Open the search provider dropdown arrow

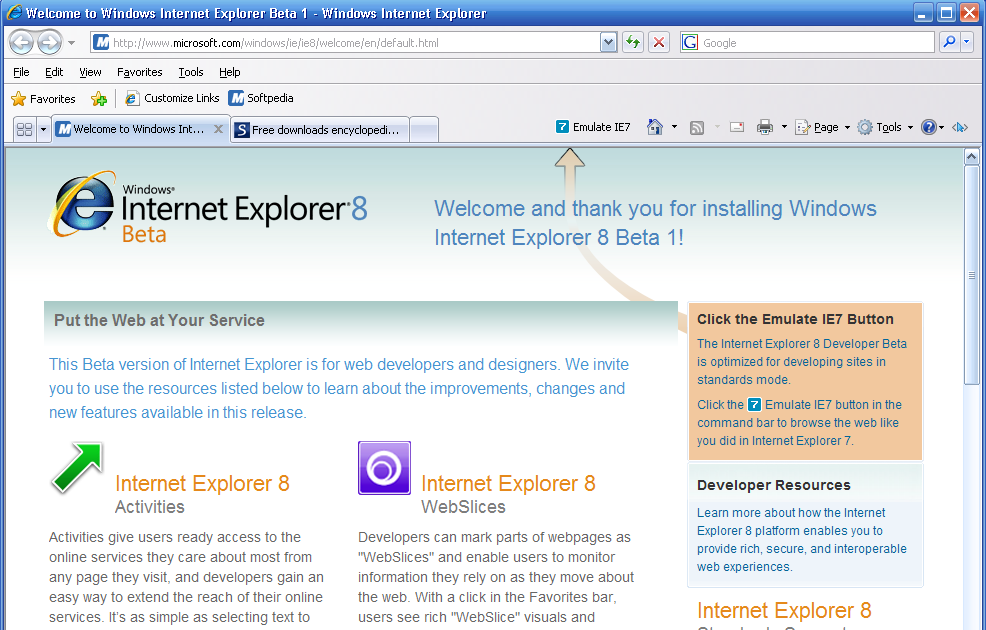pyautogui.click(x=967, y=42)
